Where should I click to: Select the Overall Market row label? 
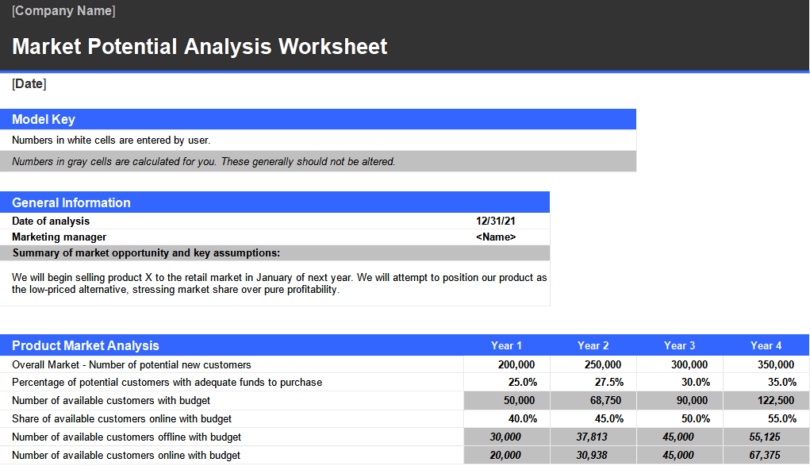pyautogui.click(x=131, y=365)
